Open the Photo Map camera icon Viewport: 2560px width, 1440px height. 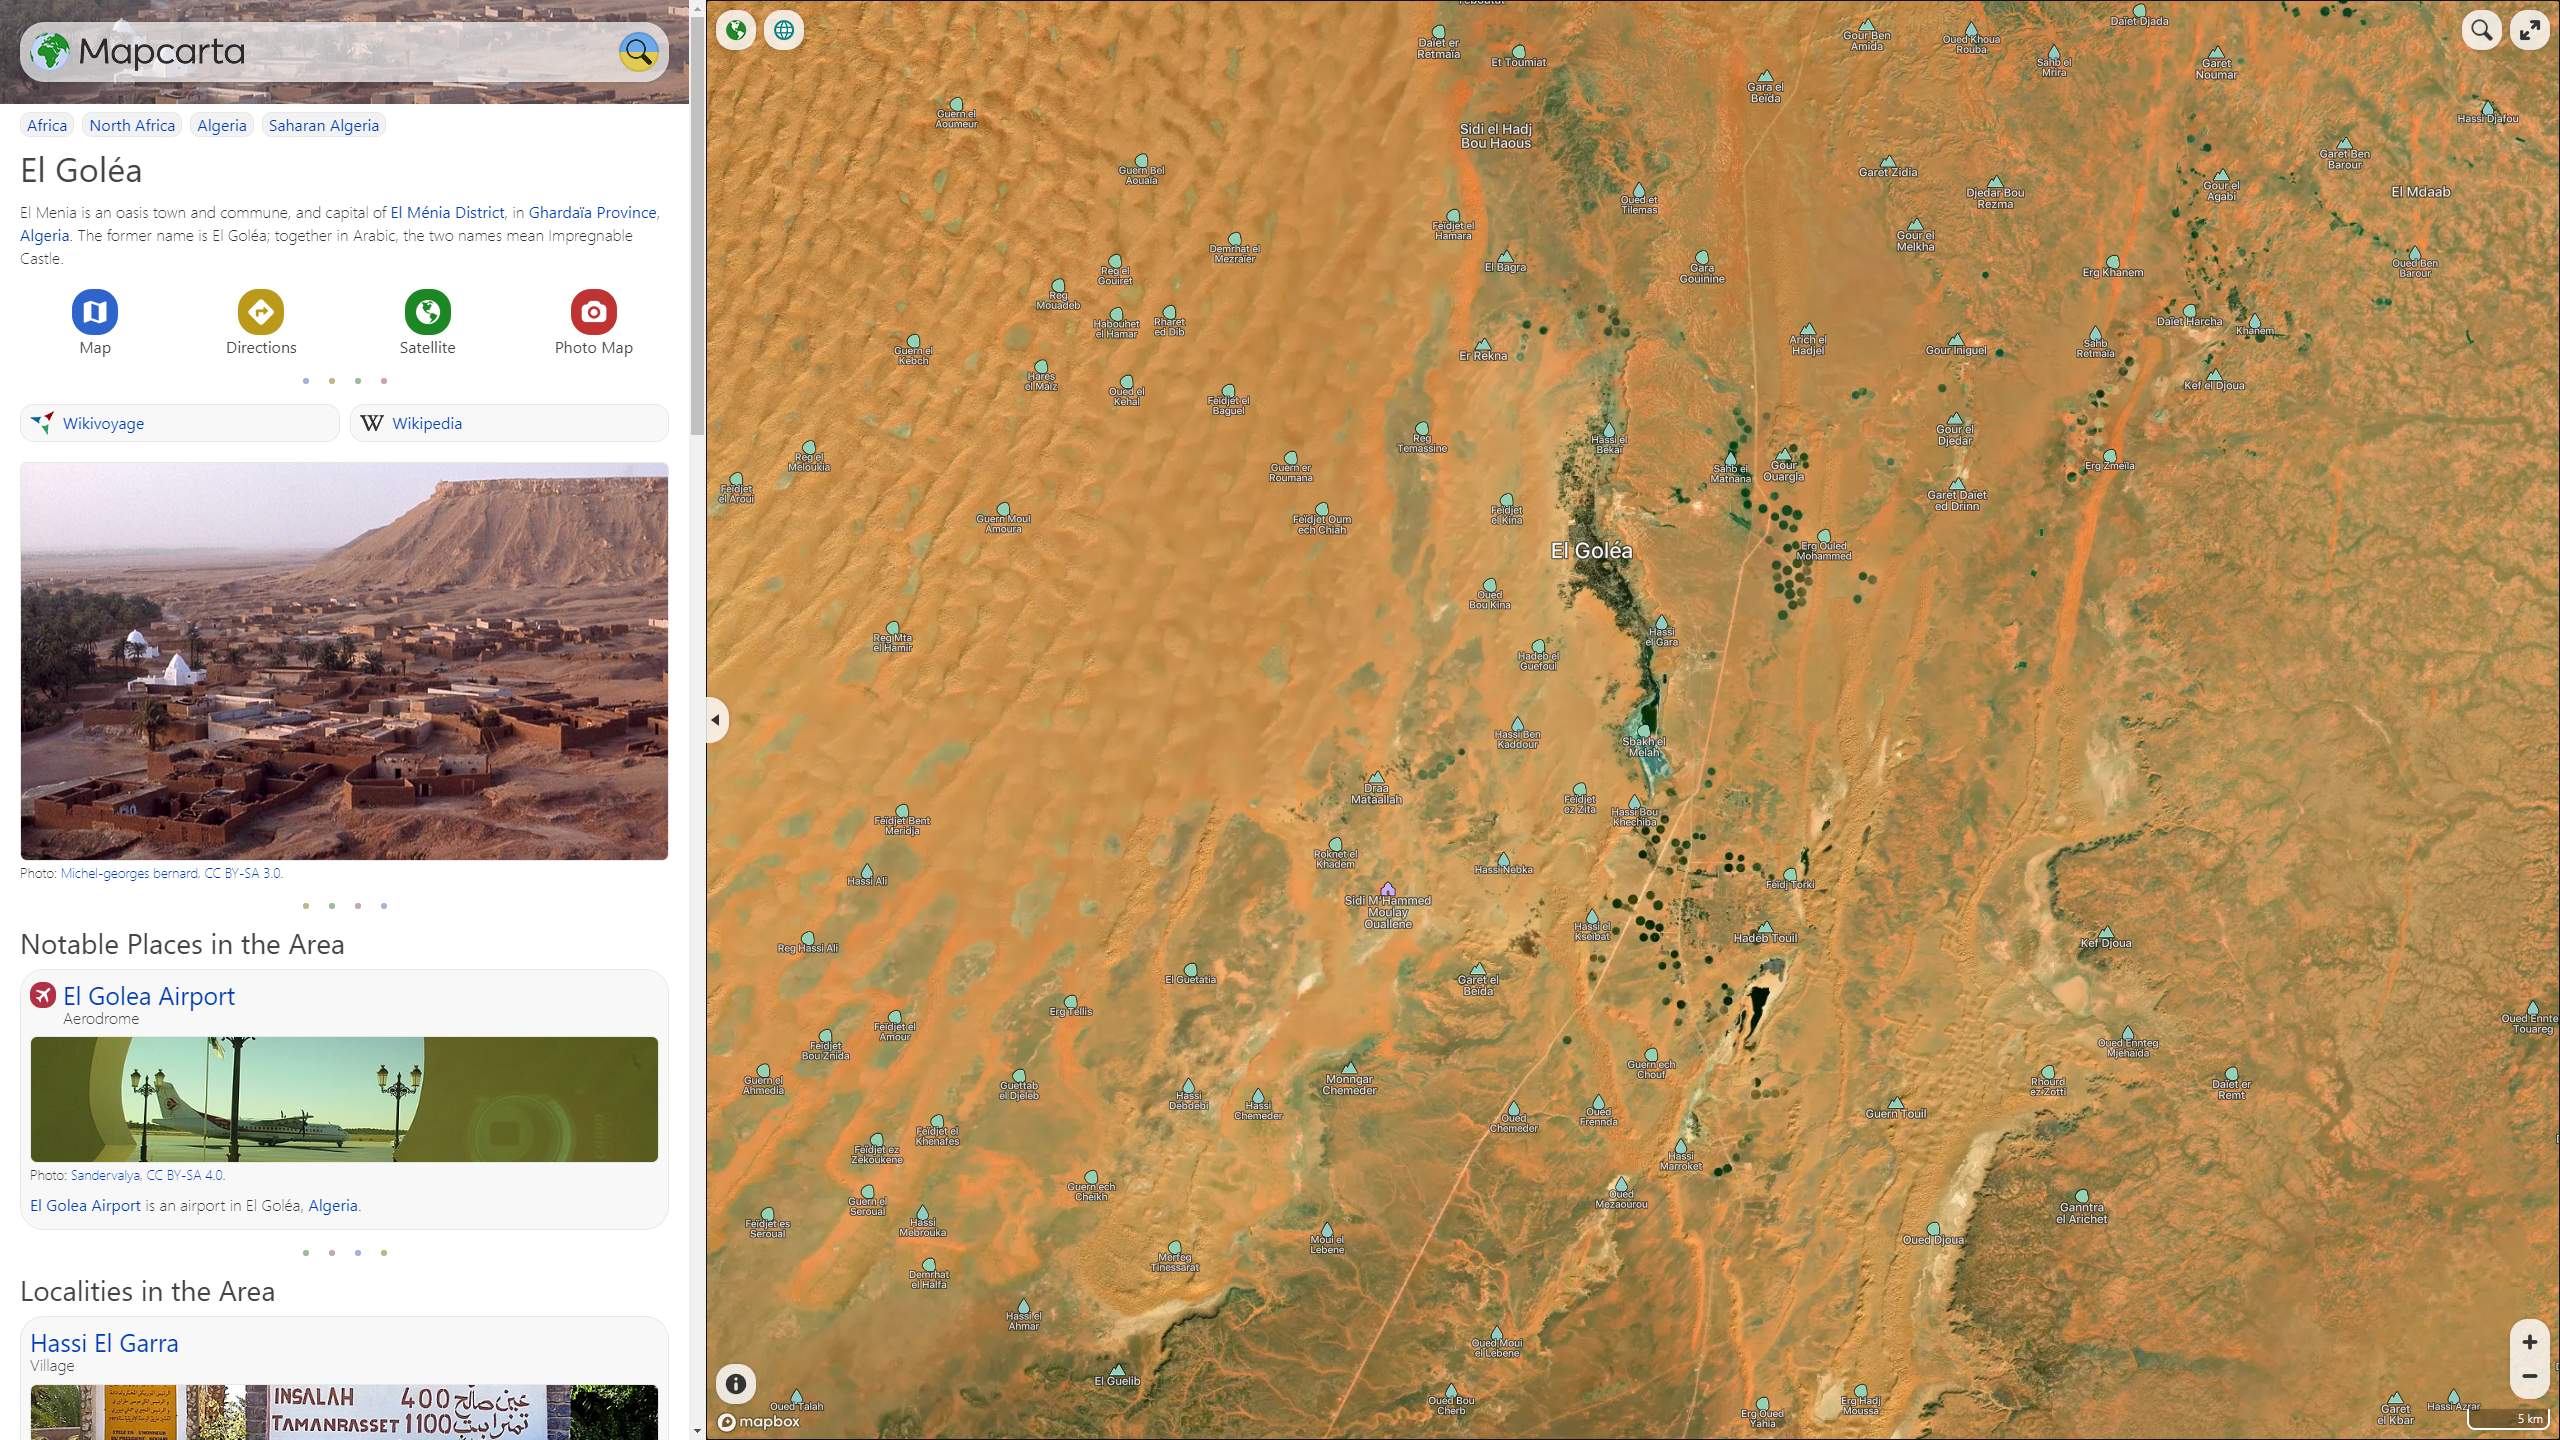pyautogui.click(x=594, y=312)
